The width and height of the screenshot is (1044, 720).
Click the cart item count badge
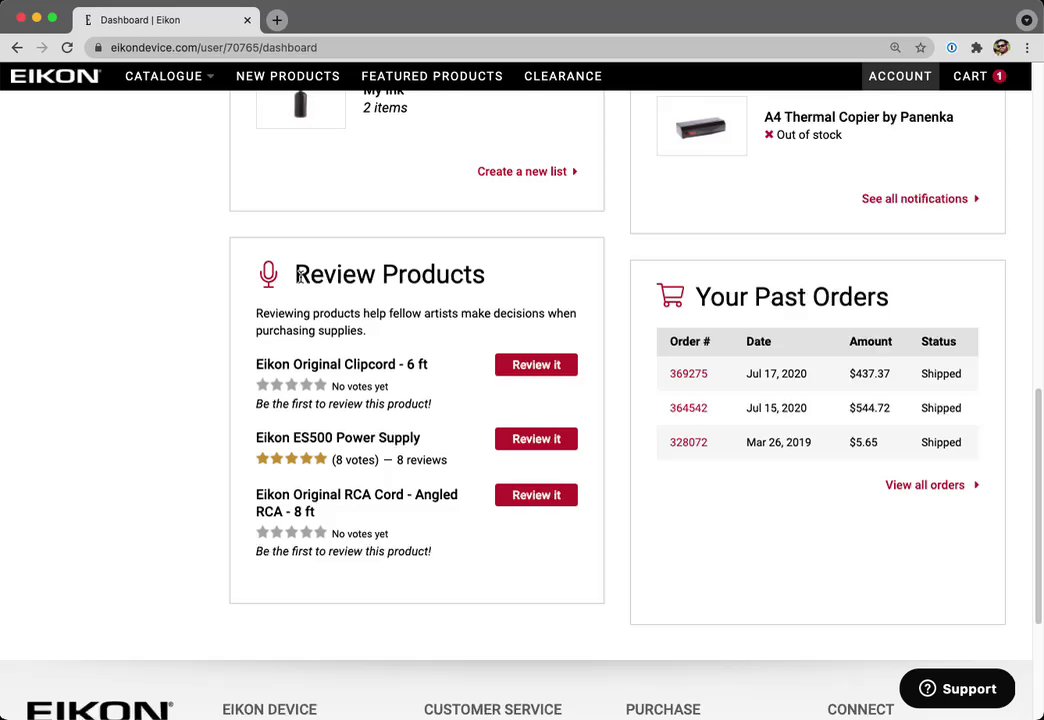[x=999, y=76]
